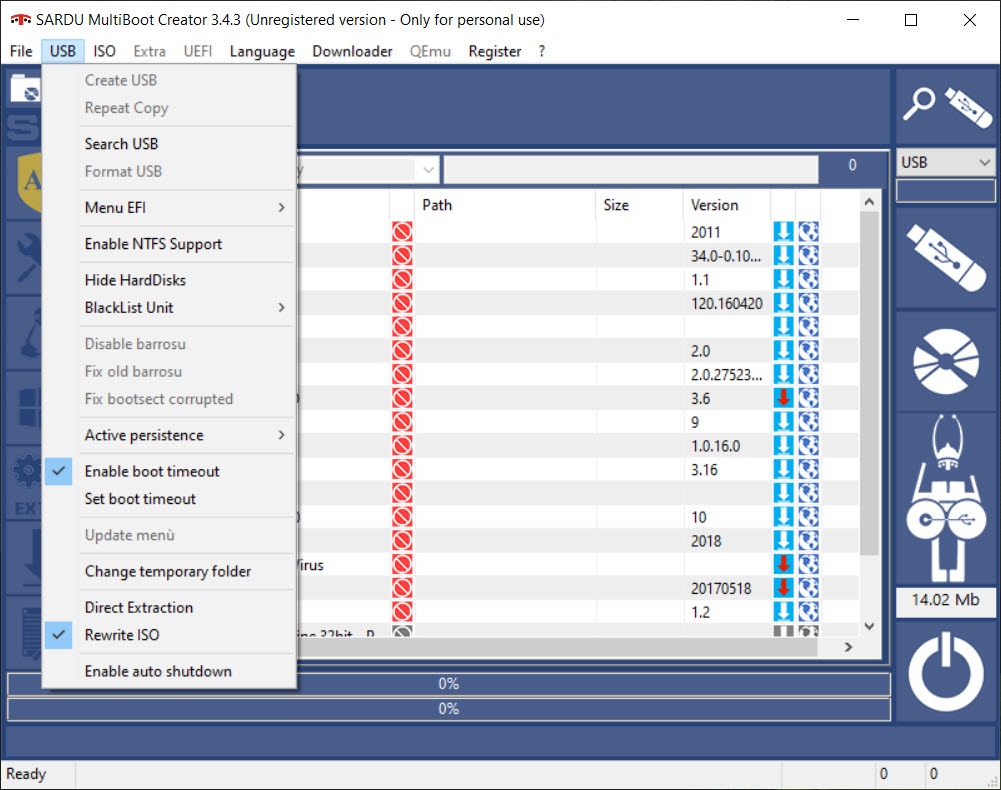Open the USB drive selection dropdown
Viewport: 1001px width, 790px height.
pos(945,162)
